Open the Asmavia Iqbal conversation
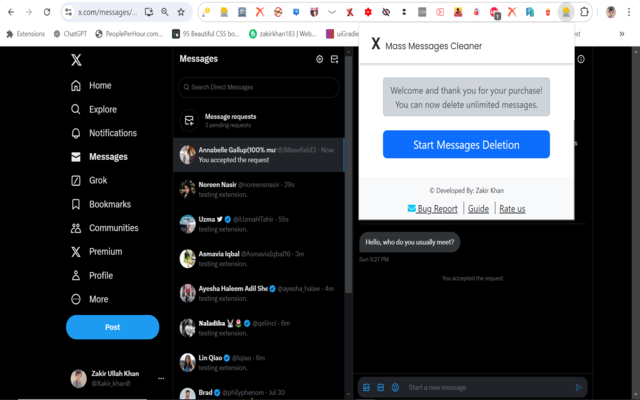The width and height of the screenshot is (640, 400). 259,259
